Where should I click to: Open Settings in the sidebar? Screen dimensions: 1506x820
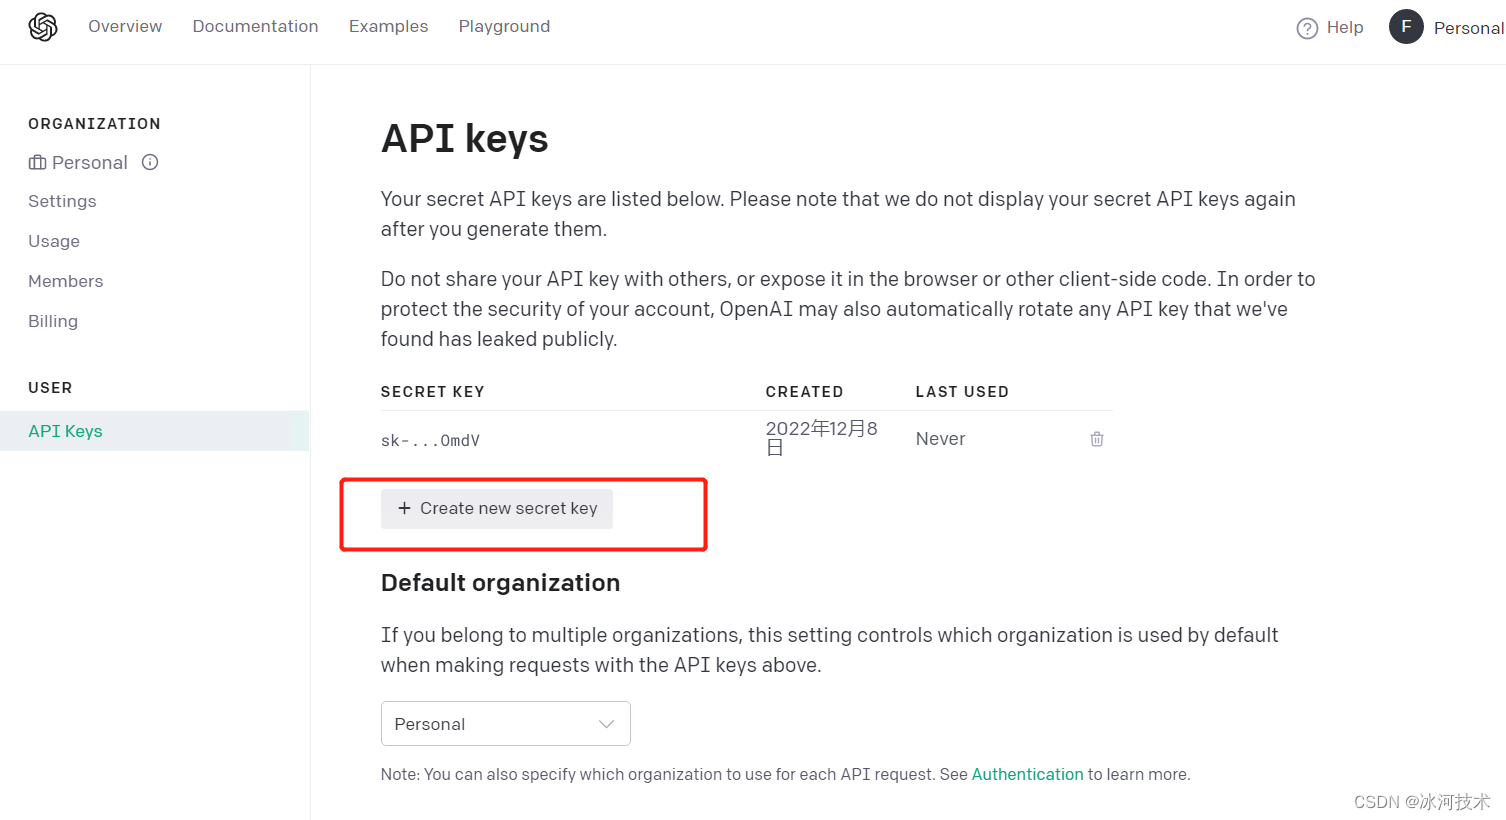coord(62,201)
